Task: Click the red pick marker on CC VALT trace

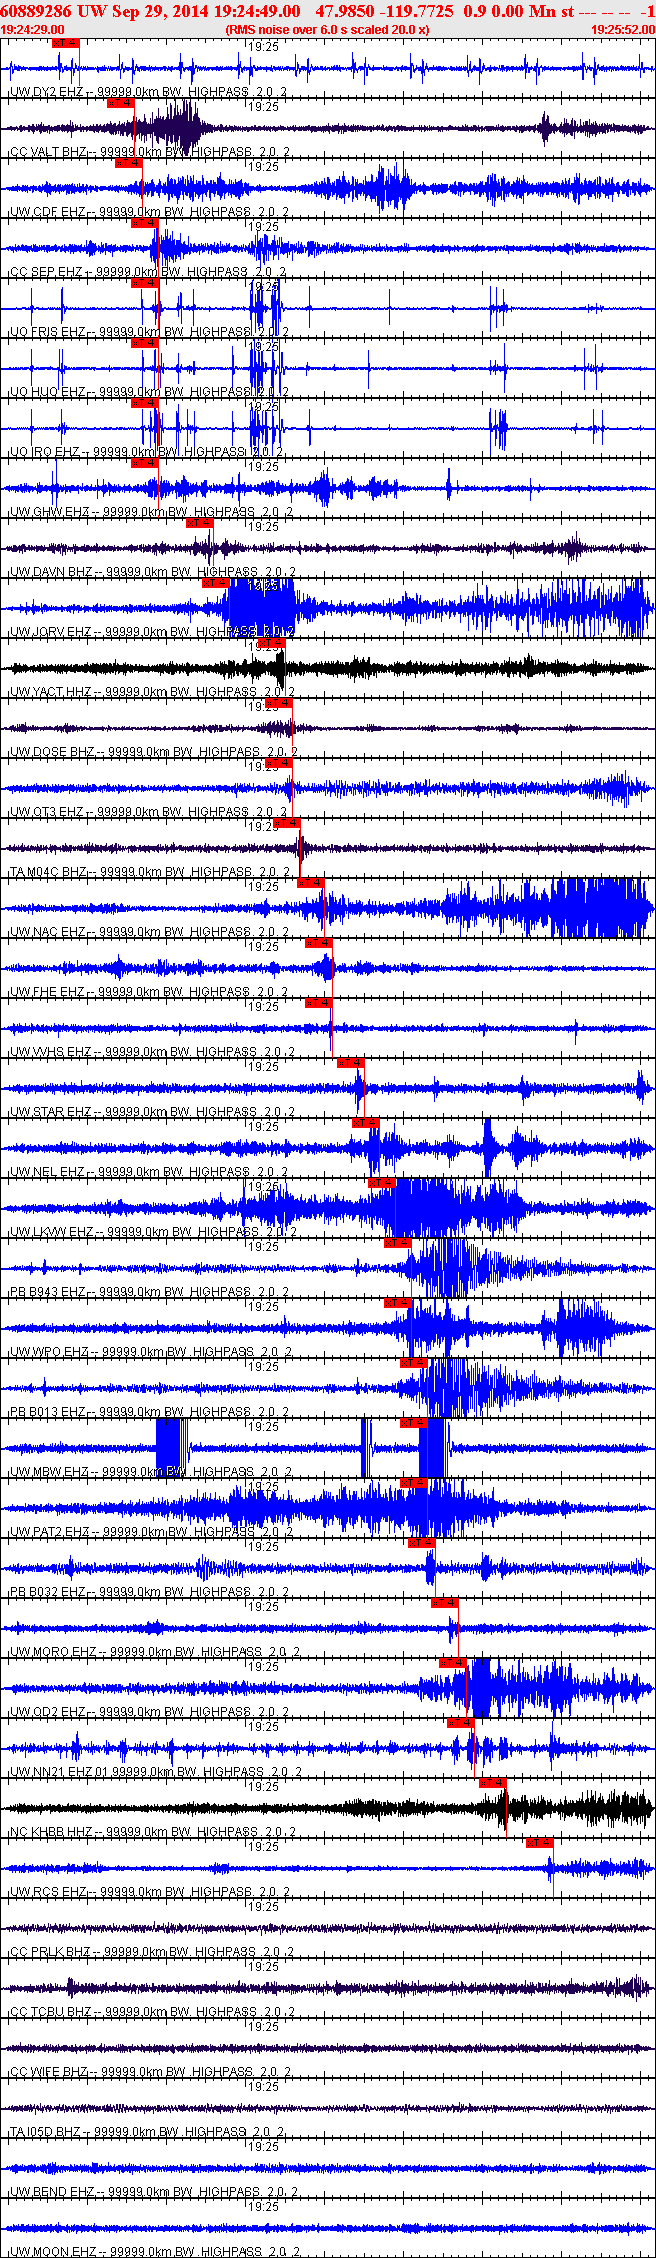Action: 121,103
